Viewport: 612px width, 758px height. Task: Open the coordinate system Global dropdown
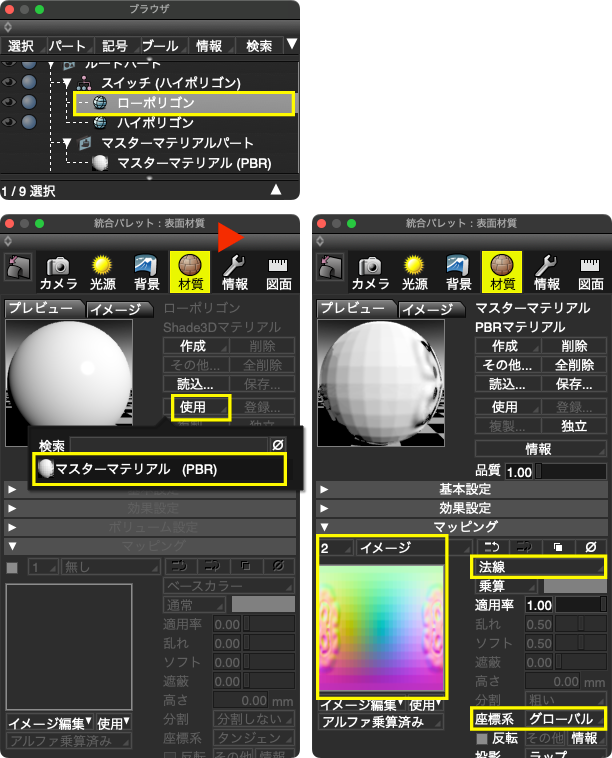564,719
